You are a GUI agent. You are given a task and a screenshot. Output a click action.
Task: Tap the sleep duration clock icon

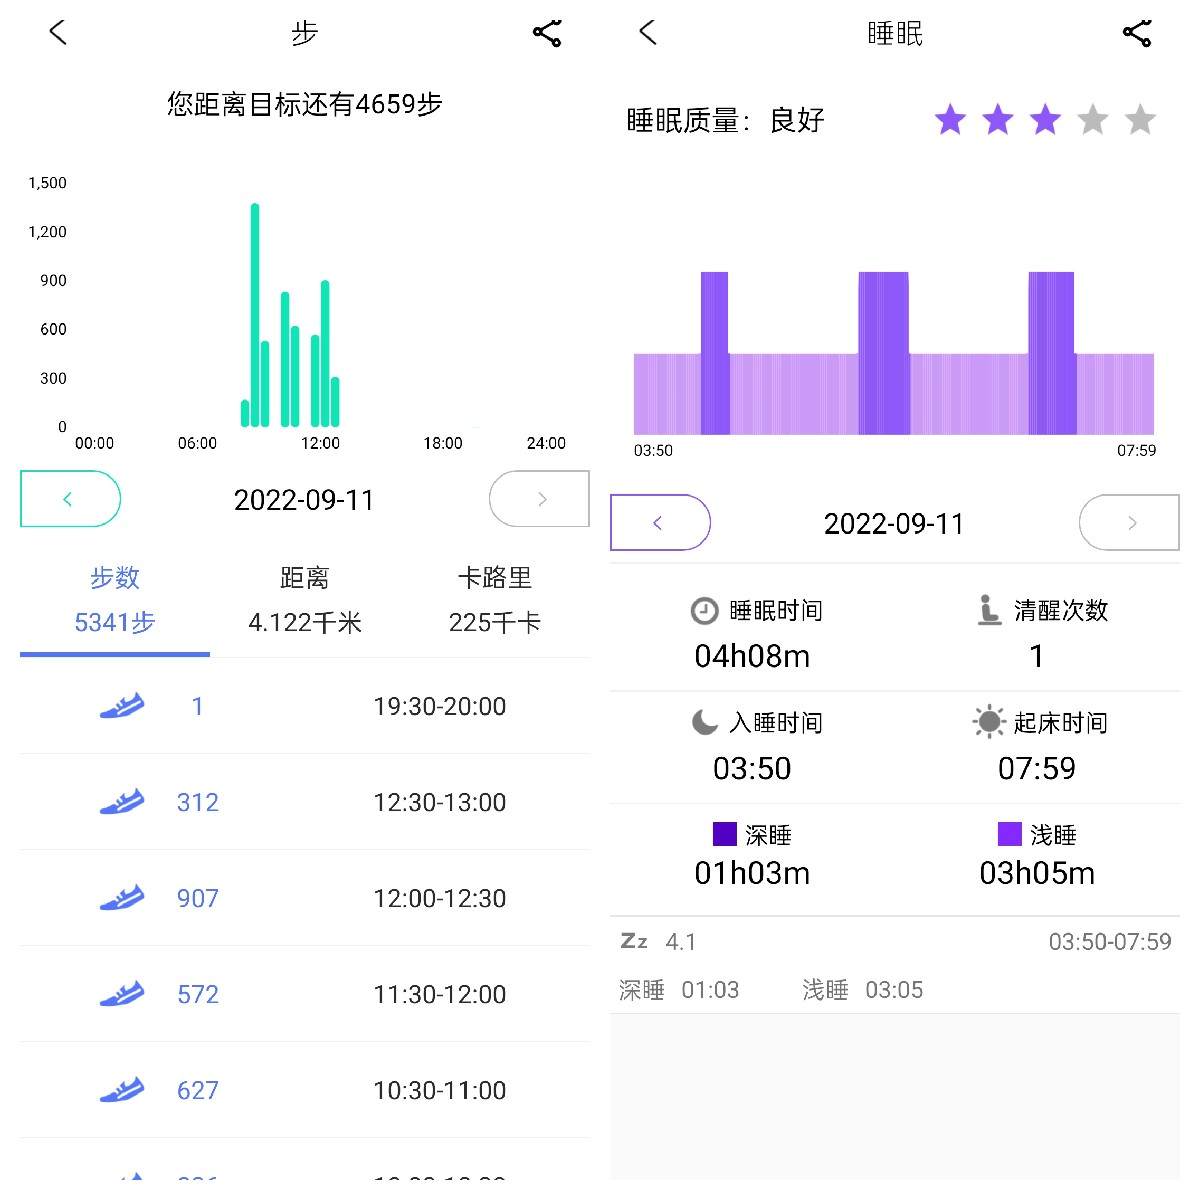click(704, 610)
